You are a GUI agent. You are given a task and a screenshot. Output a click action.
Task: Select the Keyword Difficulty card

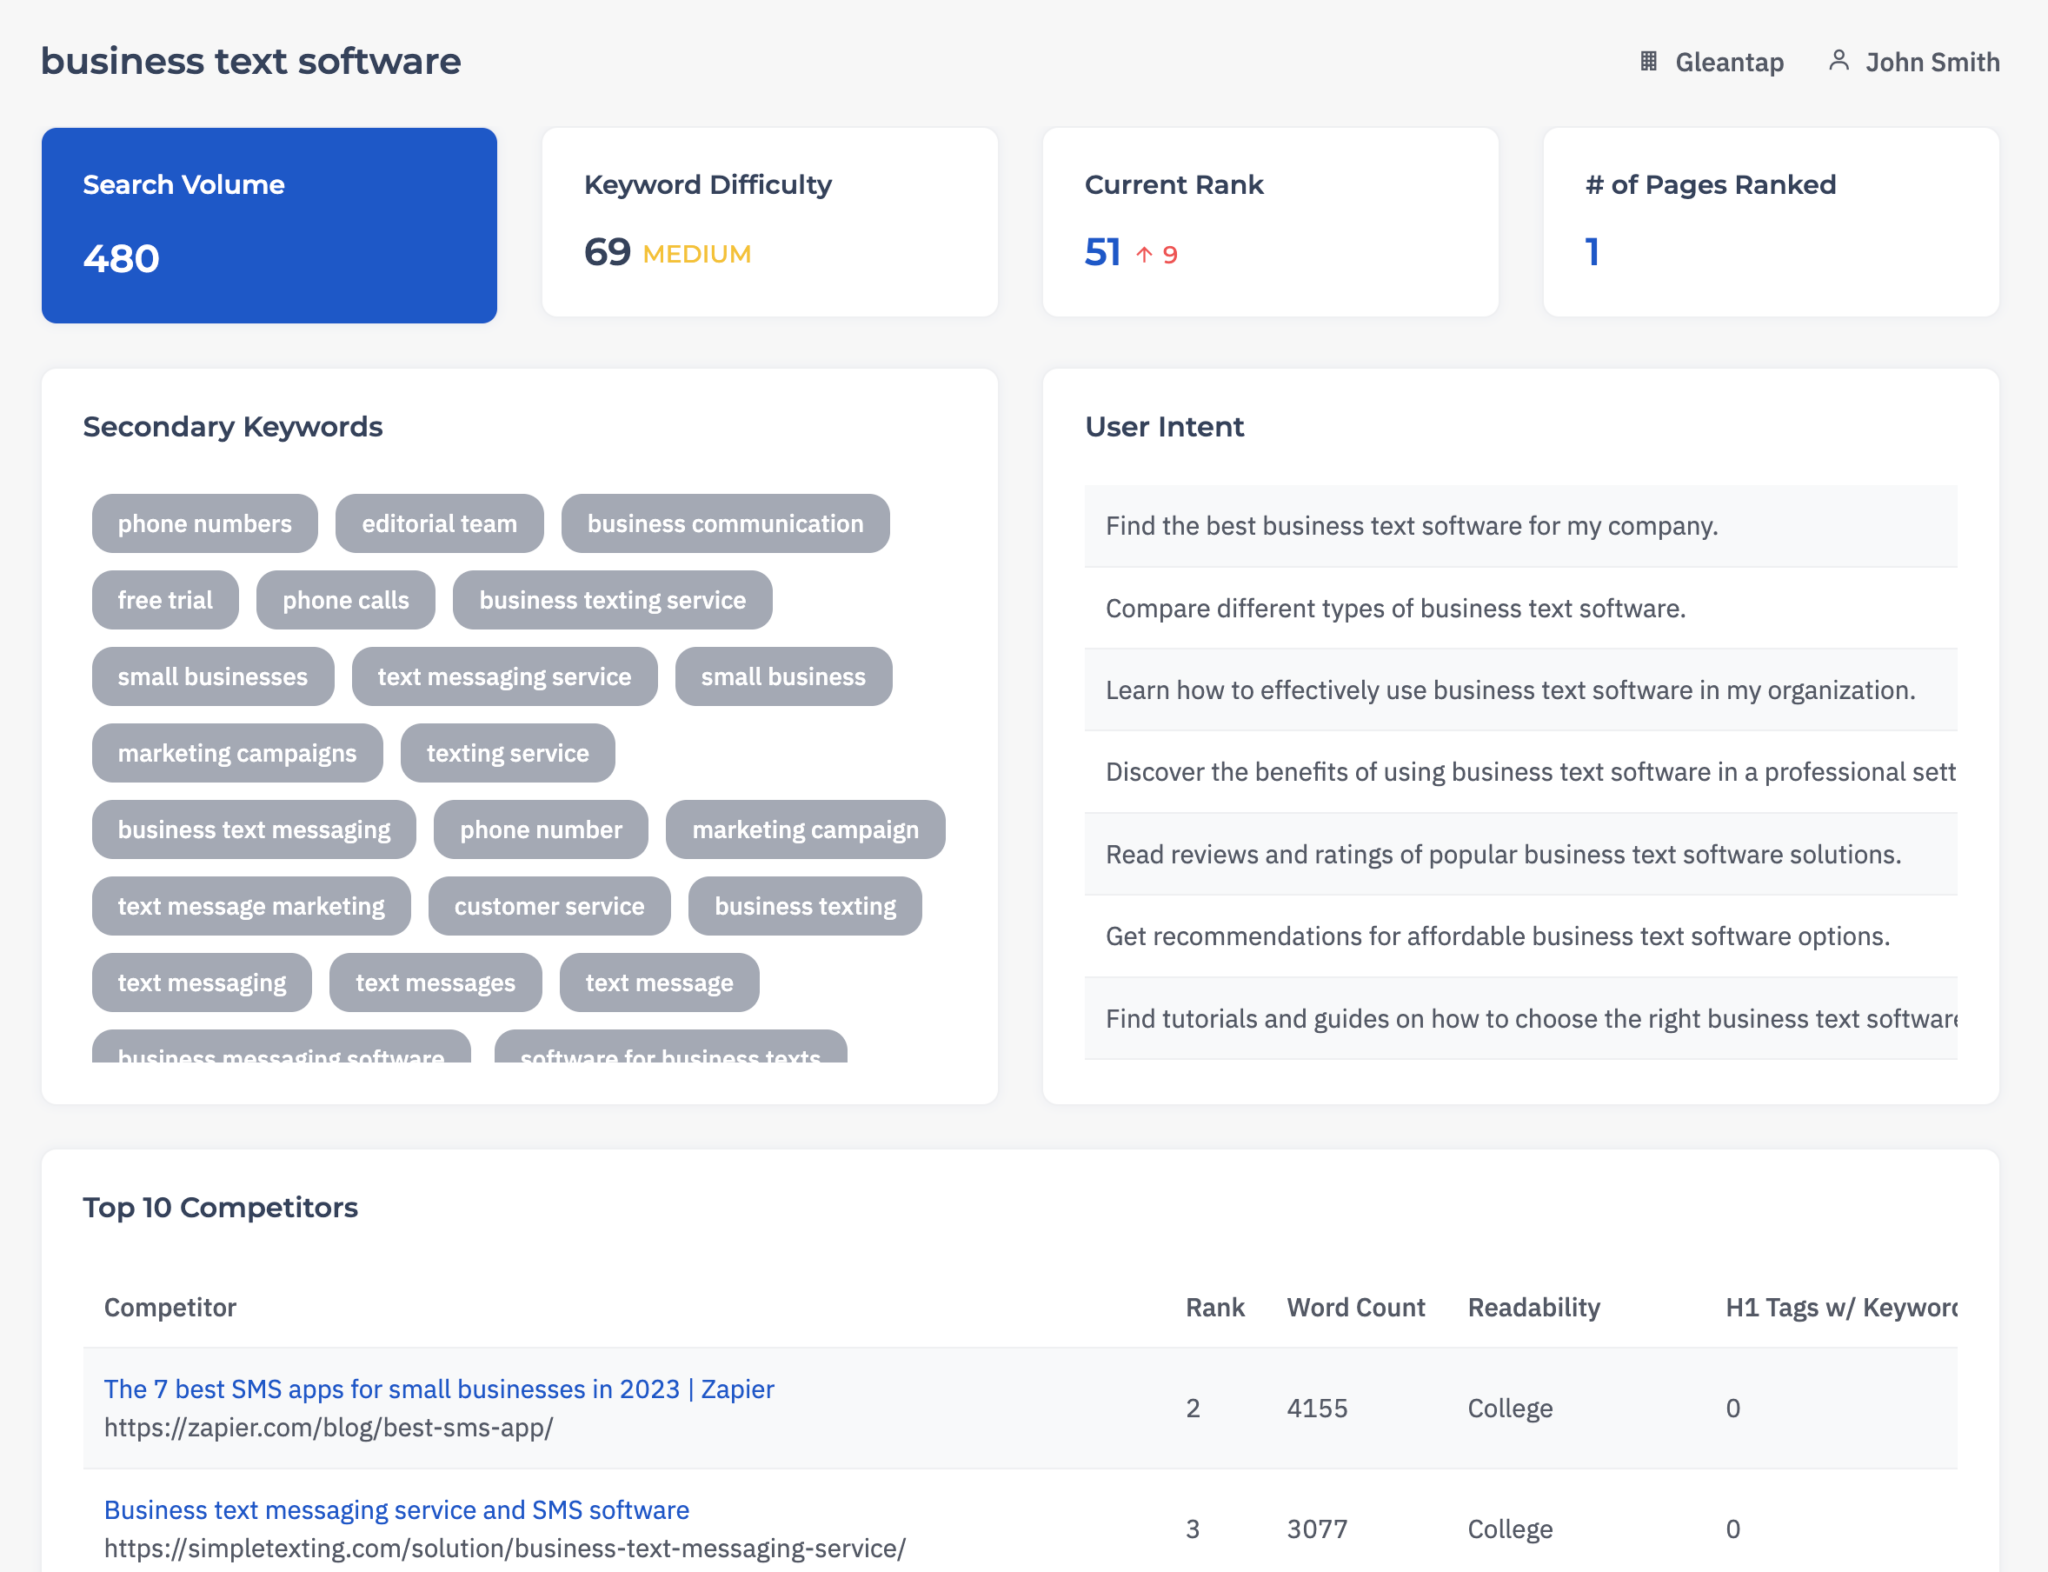click(x=769, y=222)
